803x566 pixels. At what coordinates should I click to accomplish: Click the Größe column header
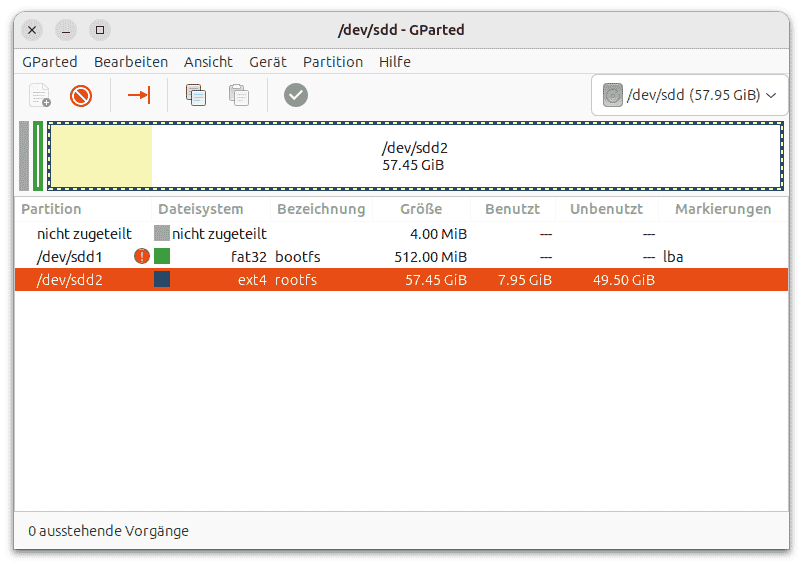pos(421,209)
